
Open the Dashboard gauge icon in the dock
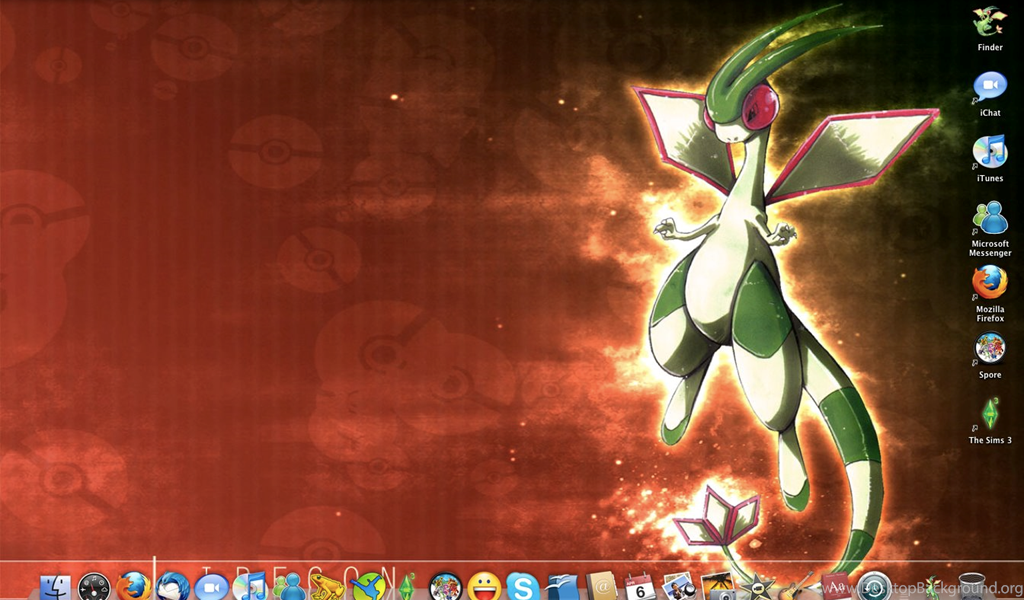click(94, 587)
